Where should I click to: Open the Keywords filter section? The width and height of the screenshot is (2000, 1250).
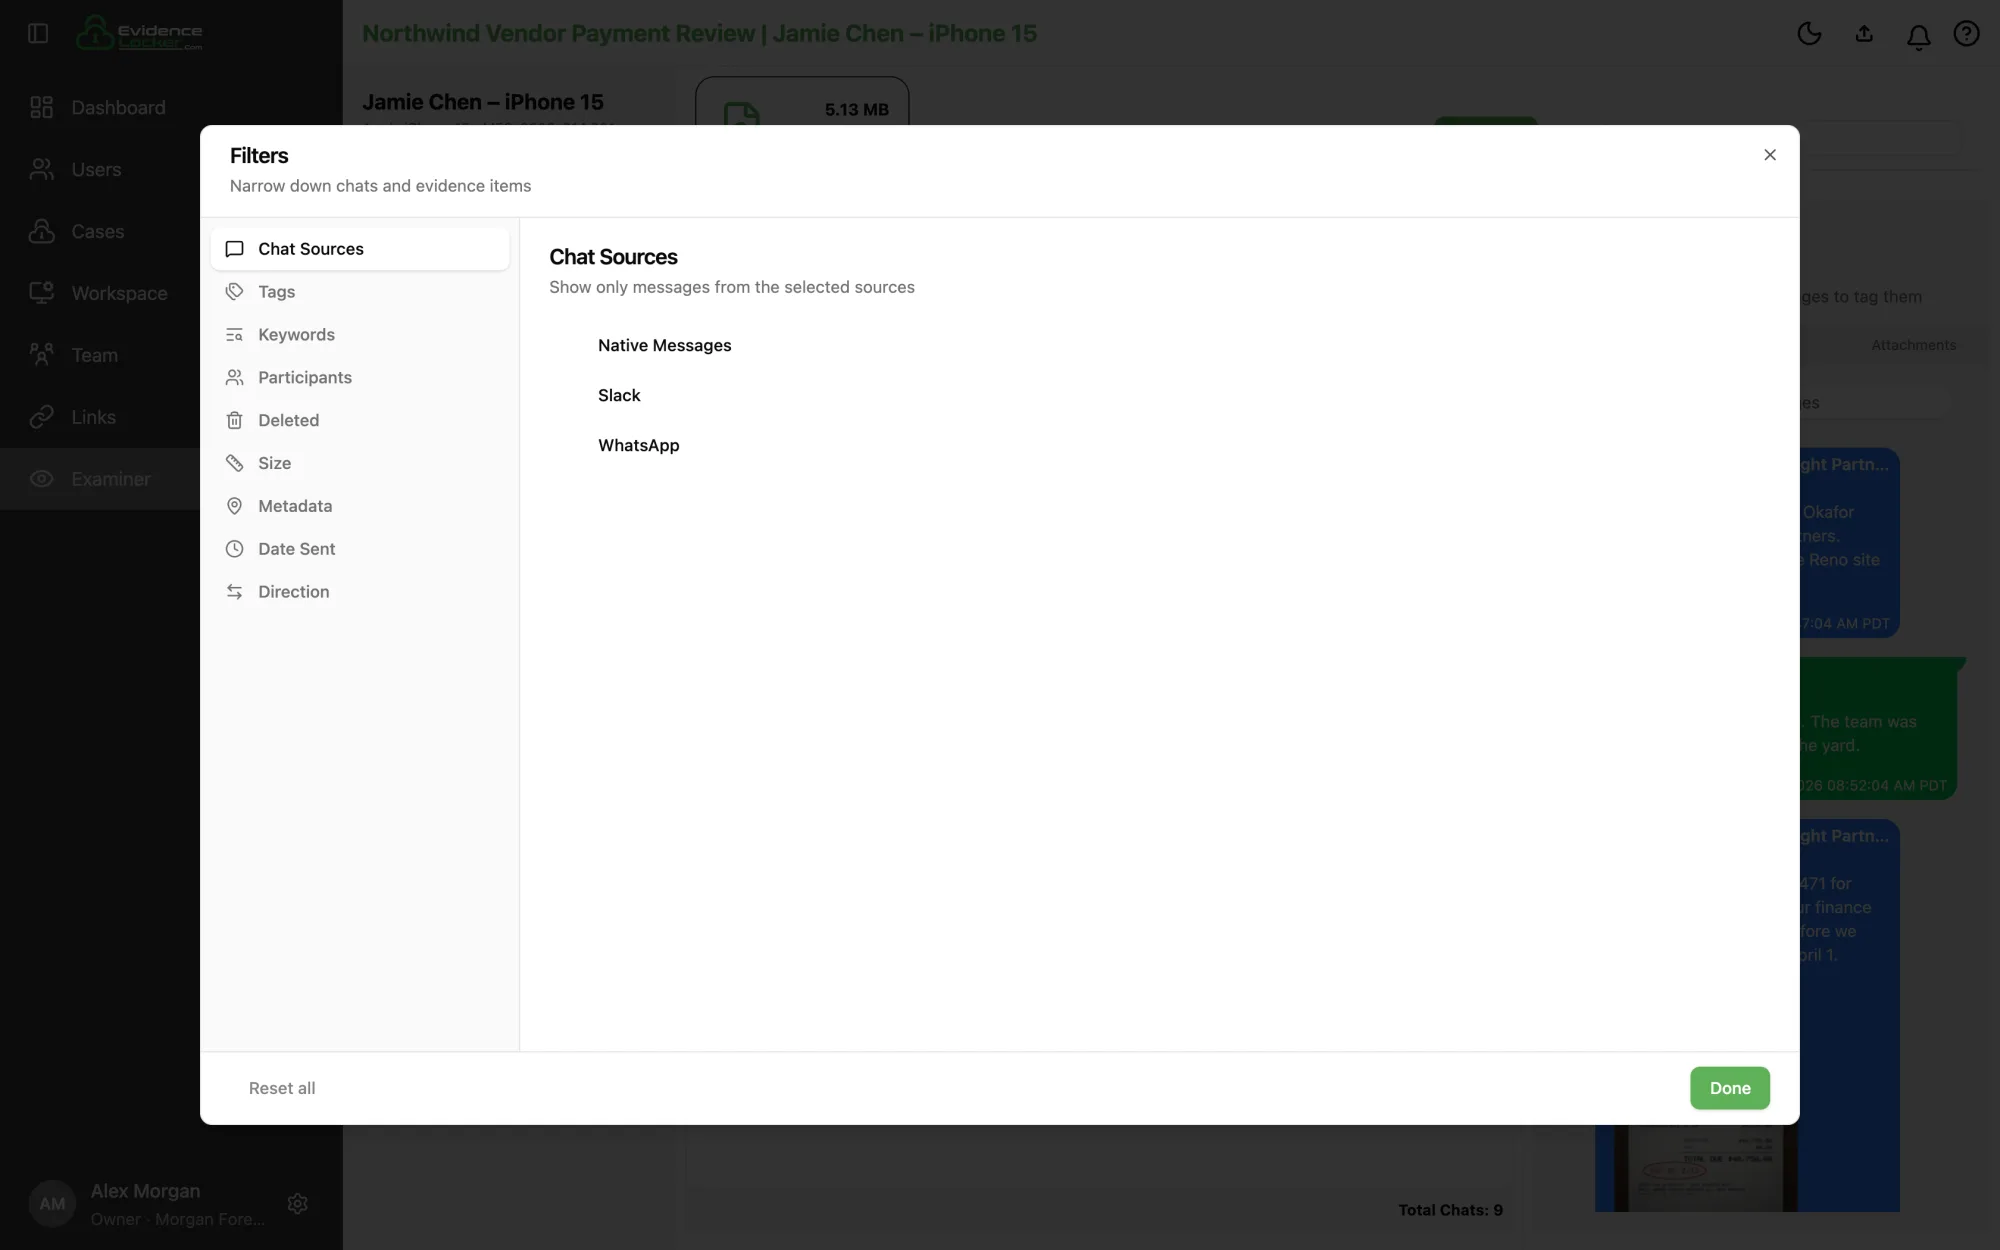360,335
